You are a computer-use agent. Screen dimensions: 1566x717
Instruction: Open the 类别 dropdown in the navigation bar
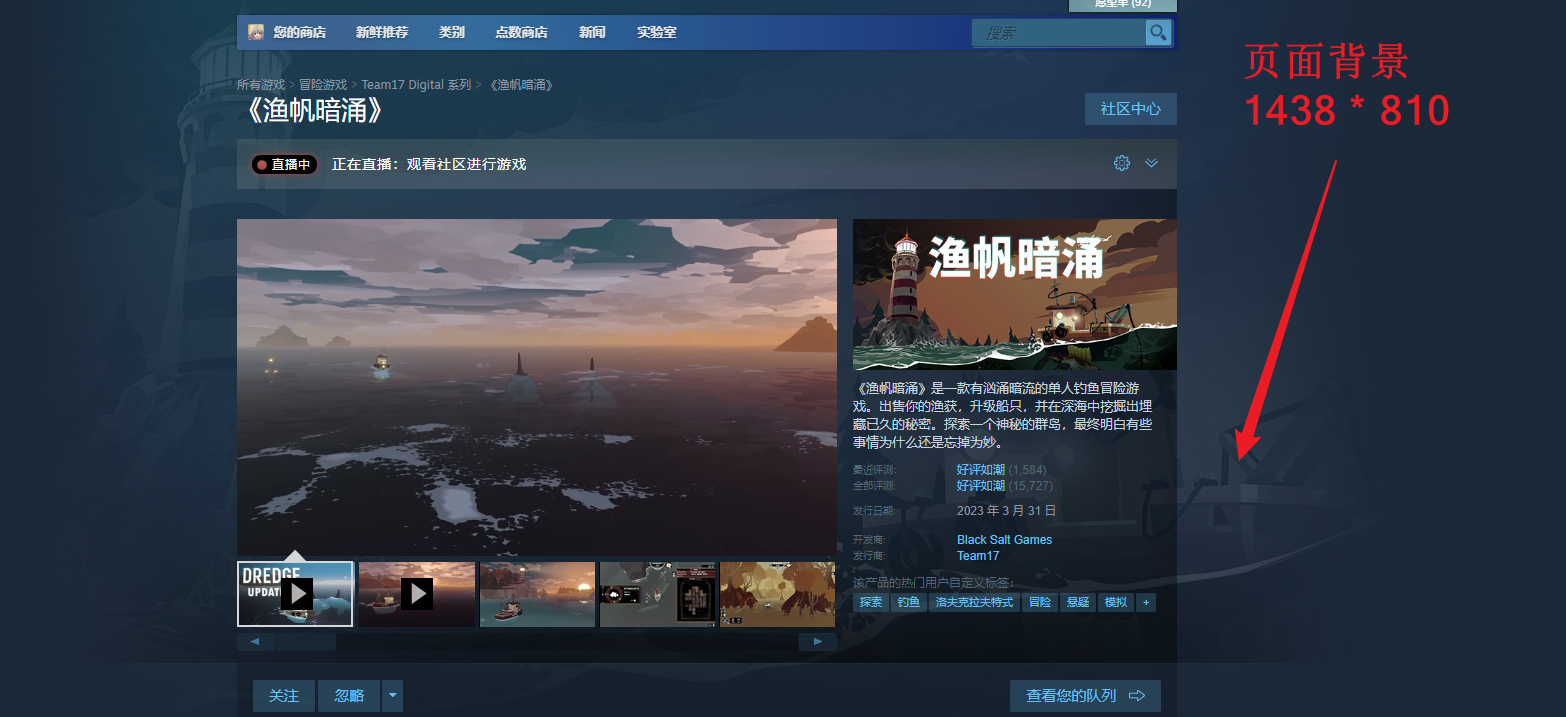coord(452,31)
